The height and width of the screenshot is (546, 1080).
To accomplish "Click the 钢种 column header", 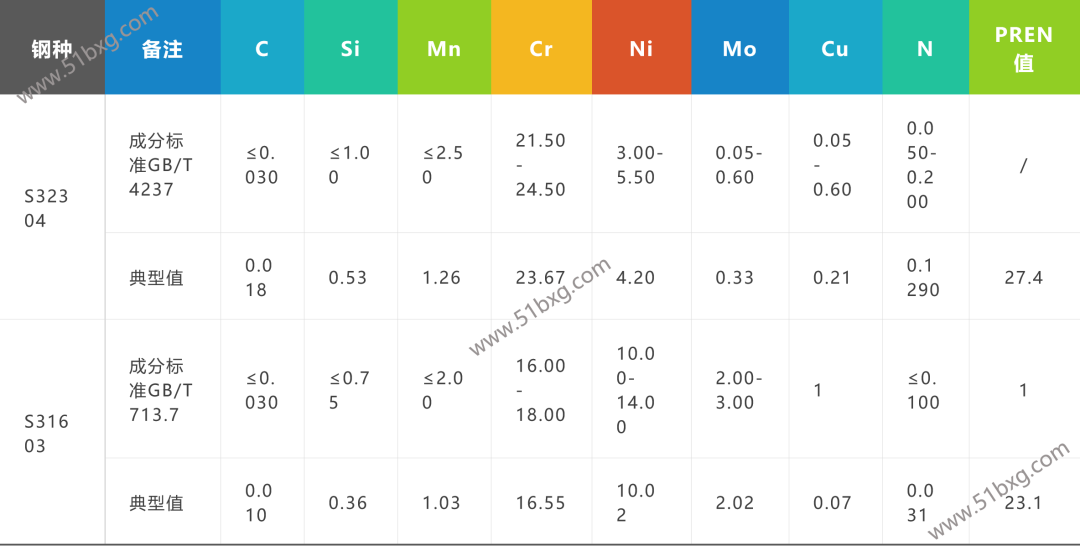I will tap(52, 47).
